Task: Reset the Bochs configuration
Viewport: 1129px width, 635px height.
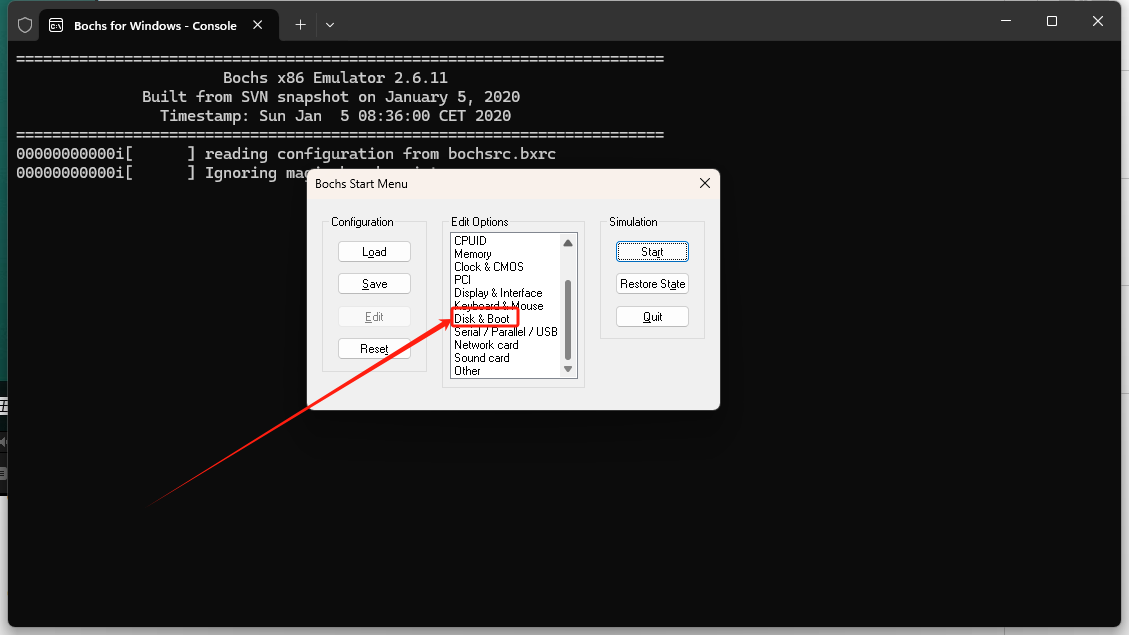Action: 374,348
